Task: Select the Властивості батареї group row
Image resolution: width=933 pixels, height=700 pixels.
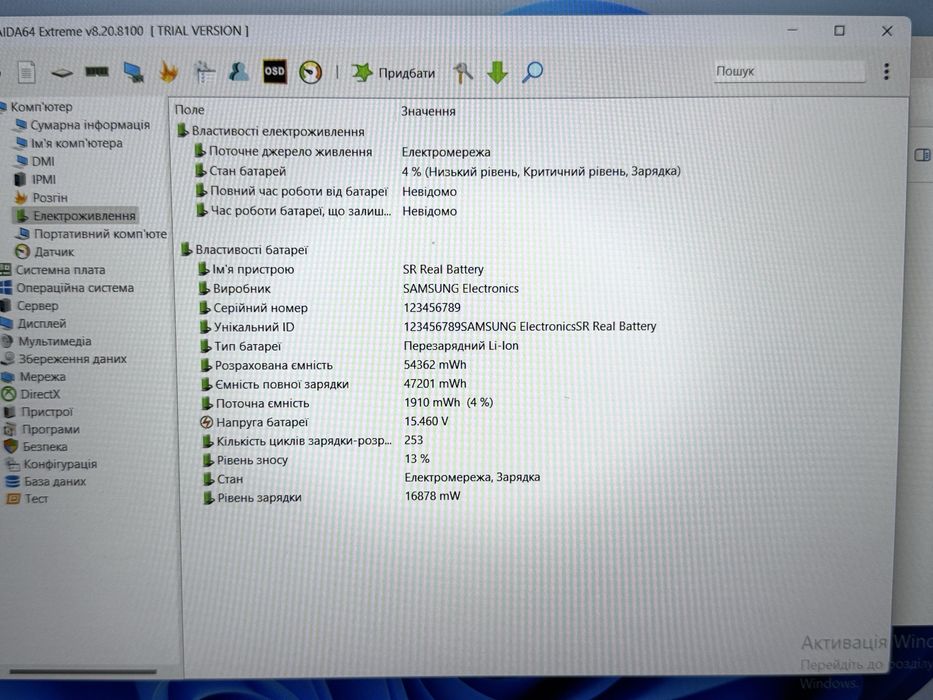Action: pyautogui.click(x=245, y=250)
